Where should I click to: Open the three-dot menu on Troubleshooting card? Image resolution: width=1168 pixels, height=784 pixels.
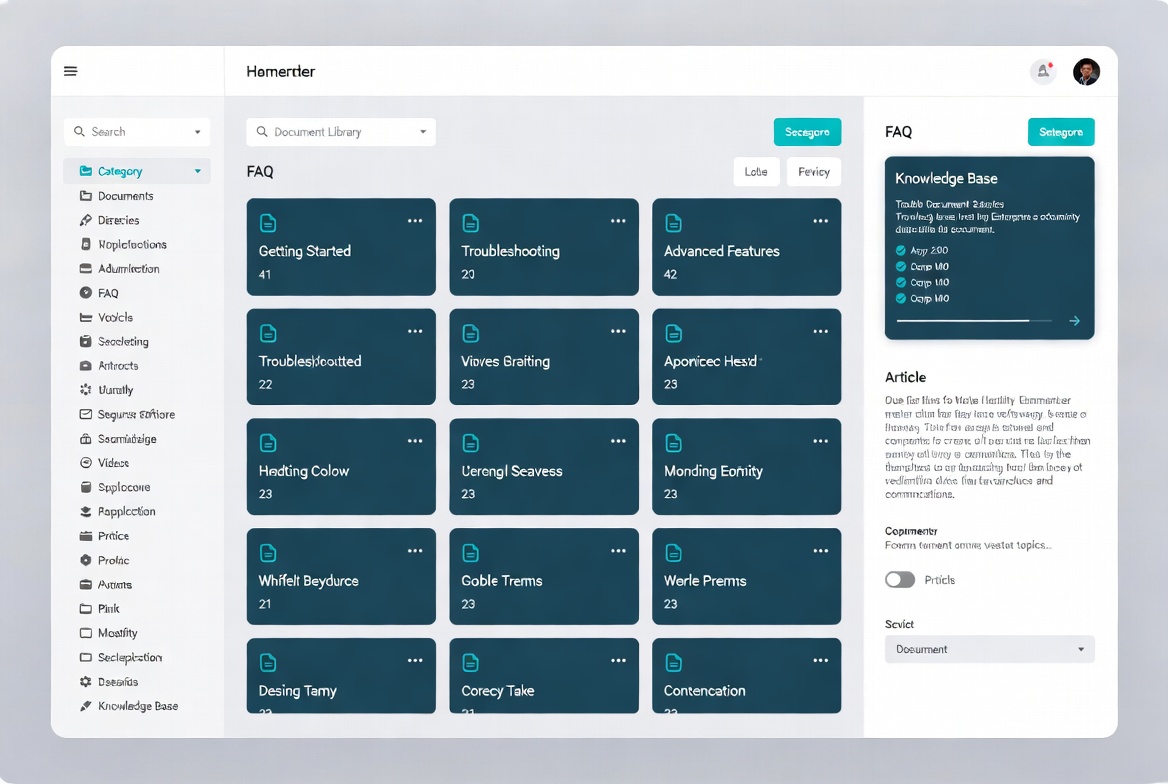pos(617,222)
